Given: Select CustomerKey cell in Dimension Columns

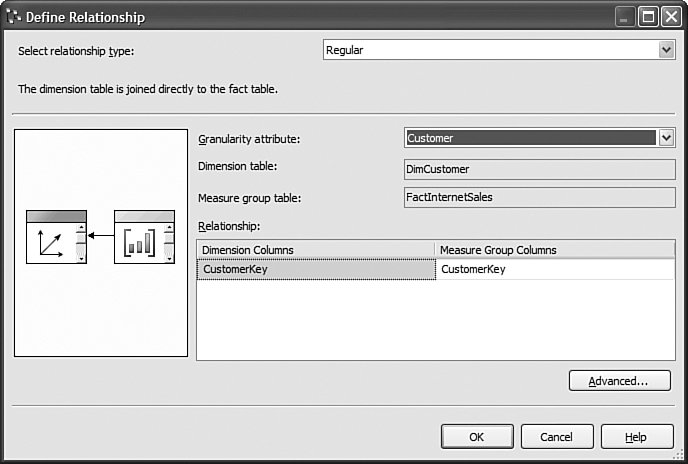Looking at the screenshot, I should [316, 269].
